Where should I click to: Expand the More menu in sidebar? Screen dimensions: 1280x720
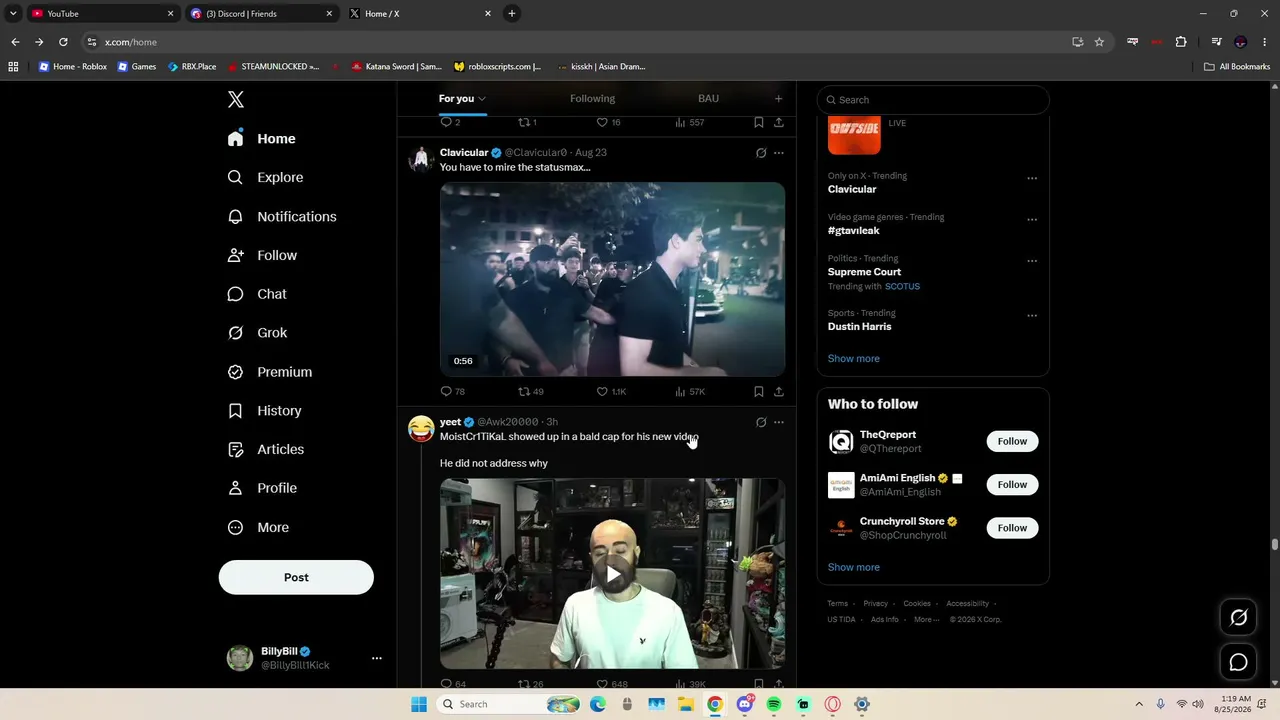[258, 527]
